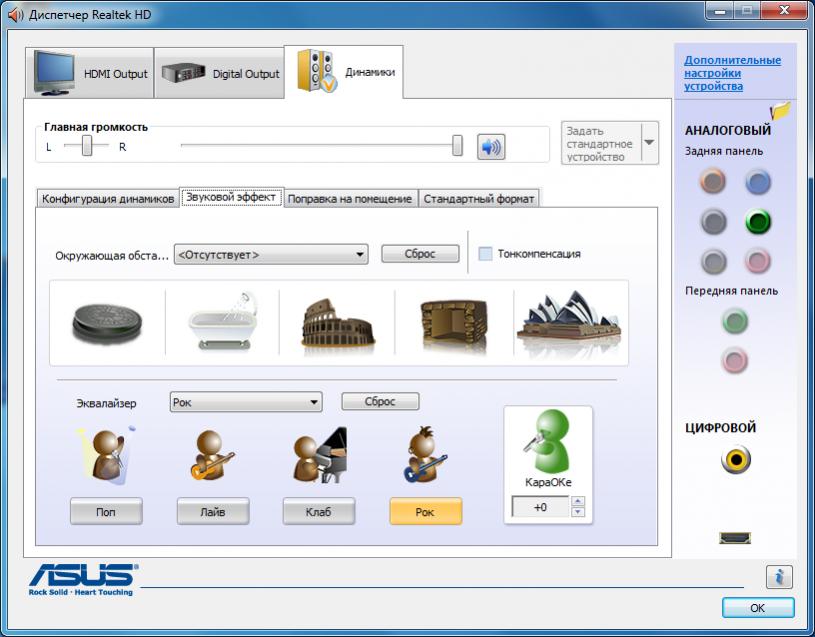The image size is (815, 637).
Task: Open the Поправка на помещение tab
Action: [x=349, y=198]
